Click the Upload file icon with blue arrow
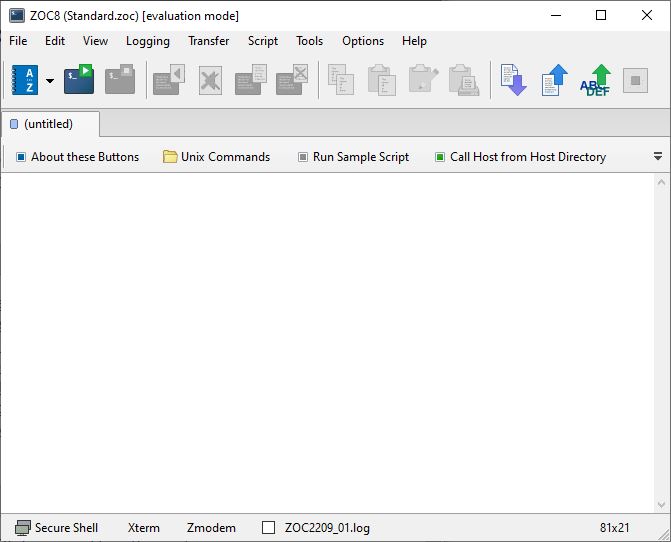The height and width of the screenshot is (542, 671). tap(555, 80)
